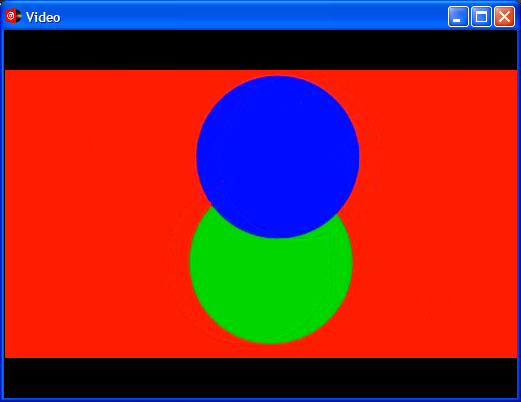The image size is (521, 402).
Task: Click the top-left corner of the title bar
Action: [x=2, y=3]
